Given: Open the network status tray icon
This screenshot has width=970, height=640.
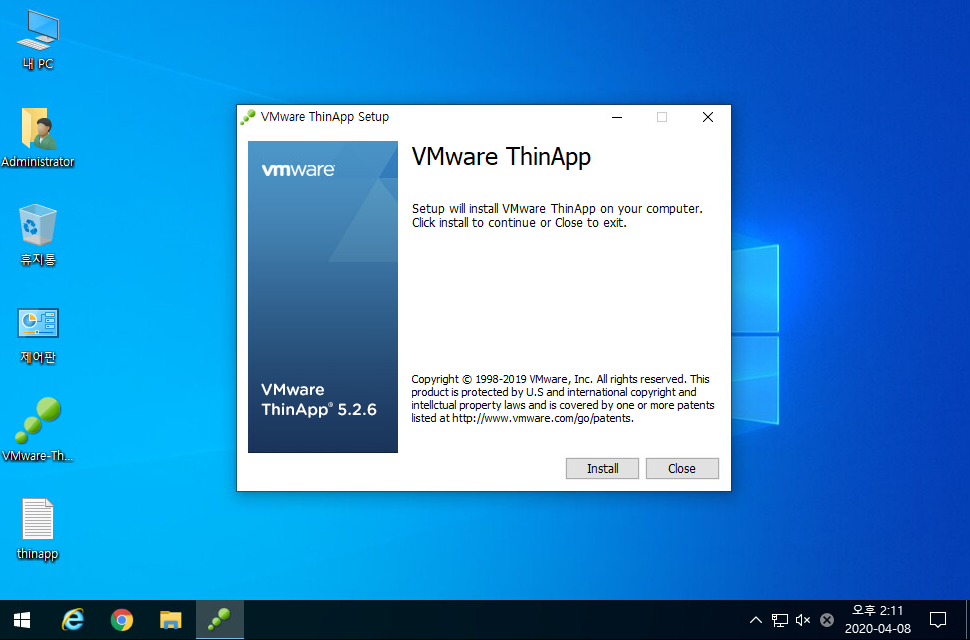Looking at the screenshot, I should click(779, 620).
